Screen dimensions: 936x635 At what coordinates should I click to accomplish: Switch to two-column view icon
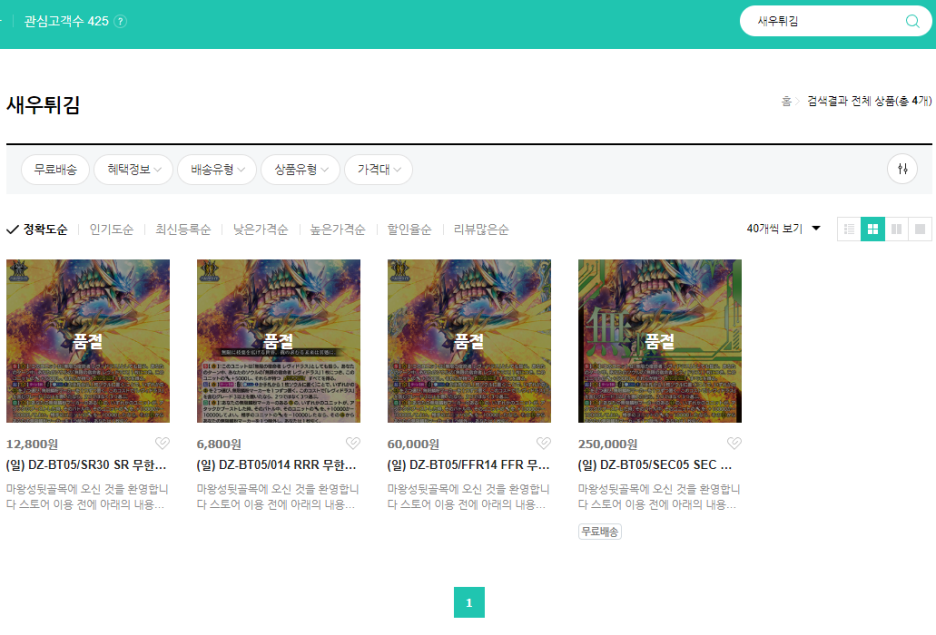click(x=896, y=229)
